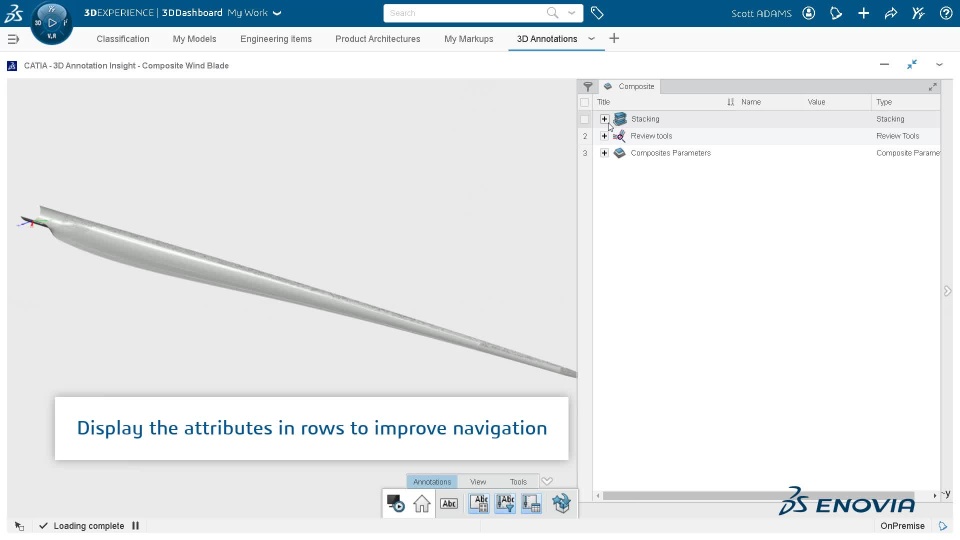
Task: Pause loading via the pause icon
Action: [136, 525]
